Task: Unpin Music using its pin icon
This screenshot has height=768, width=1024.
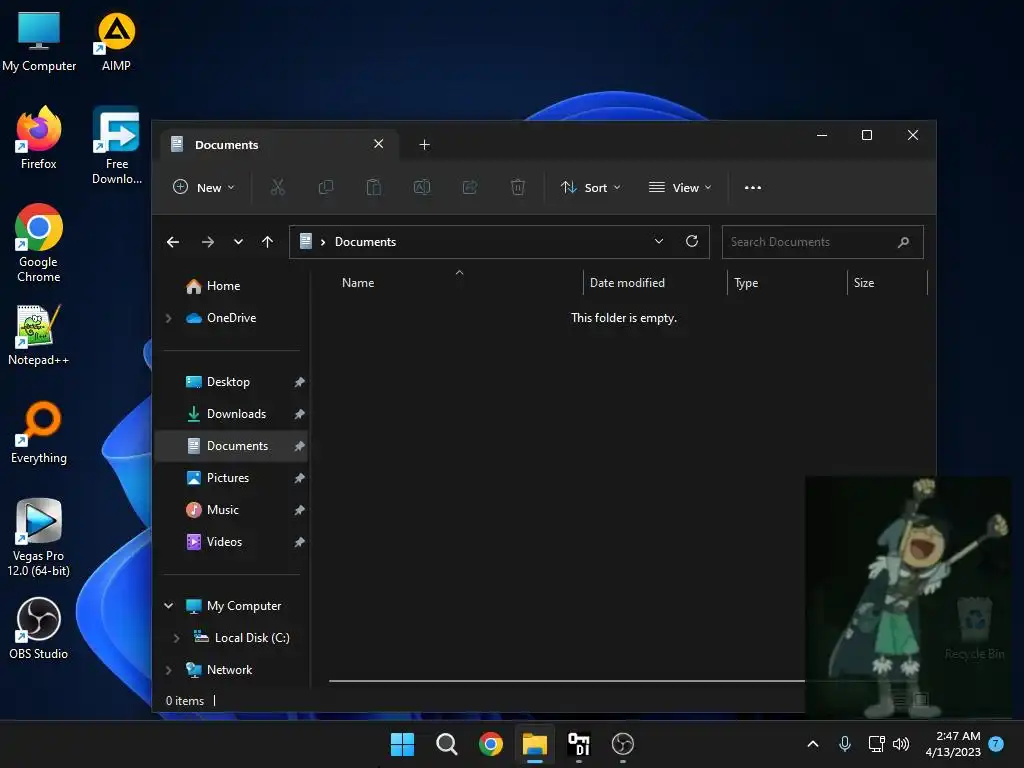Action: tap(299, 510)
